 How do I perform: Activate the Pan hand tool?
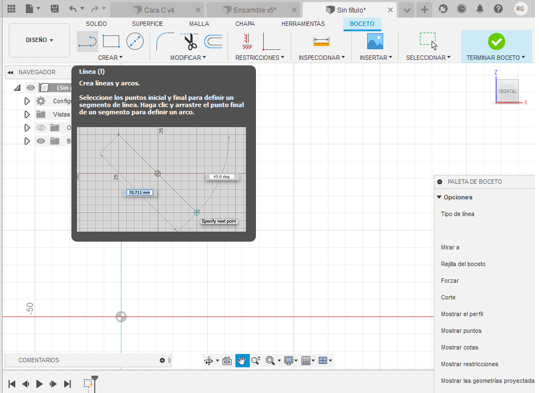(242, 360)
